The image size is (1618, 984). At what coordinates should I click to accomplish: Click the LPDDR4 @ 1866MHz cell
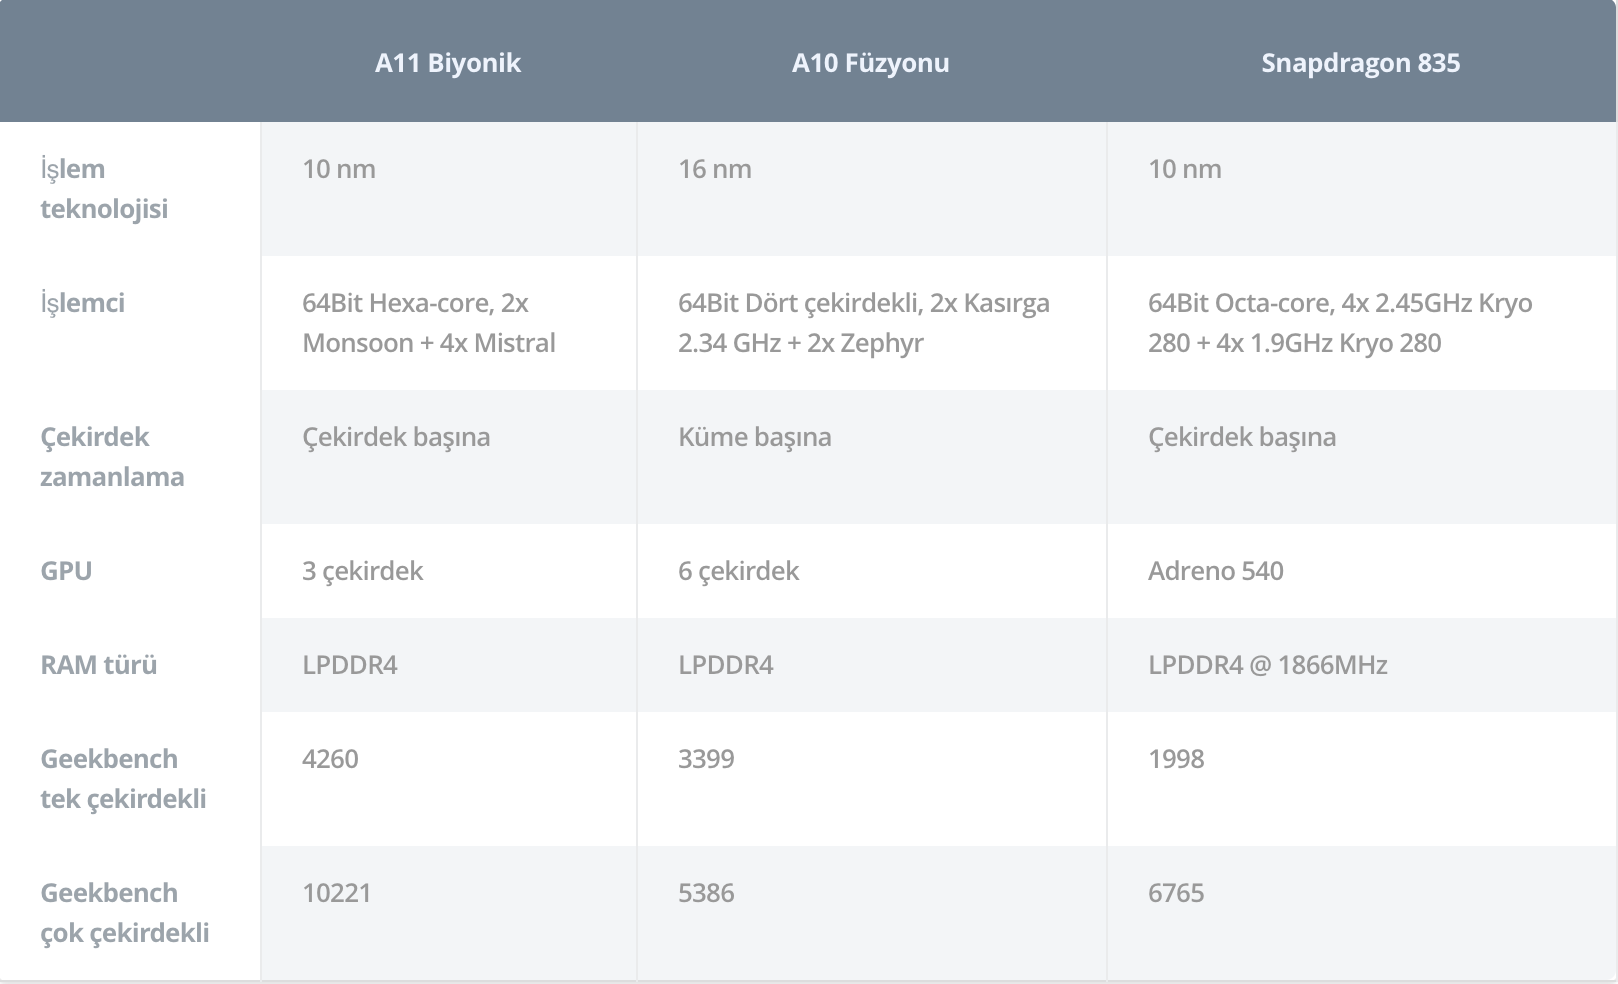[1268, 665]
